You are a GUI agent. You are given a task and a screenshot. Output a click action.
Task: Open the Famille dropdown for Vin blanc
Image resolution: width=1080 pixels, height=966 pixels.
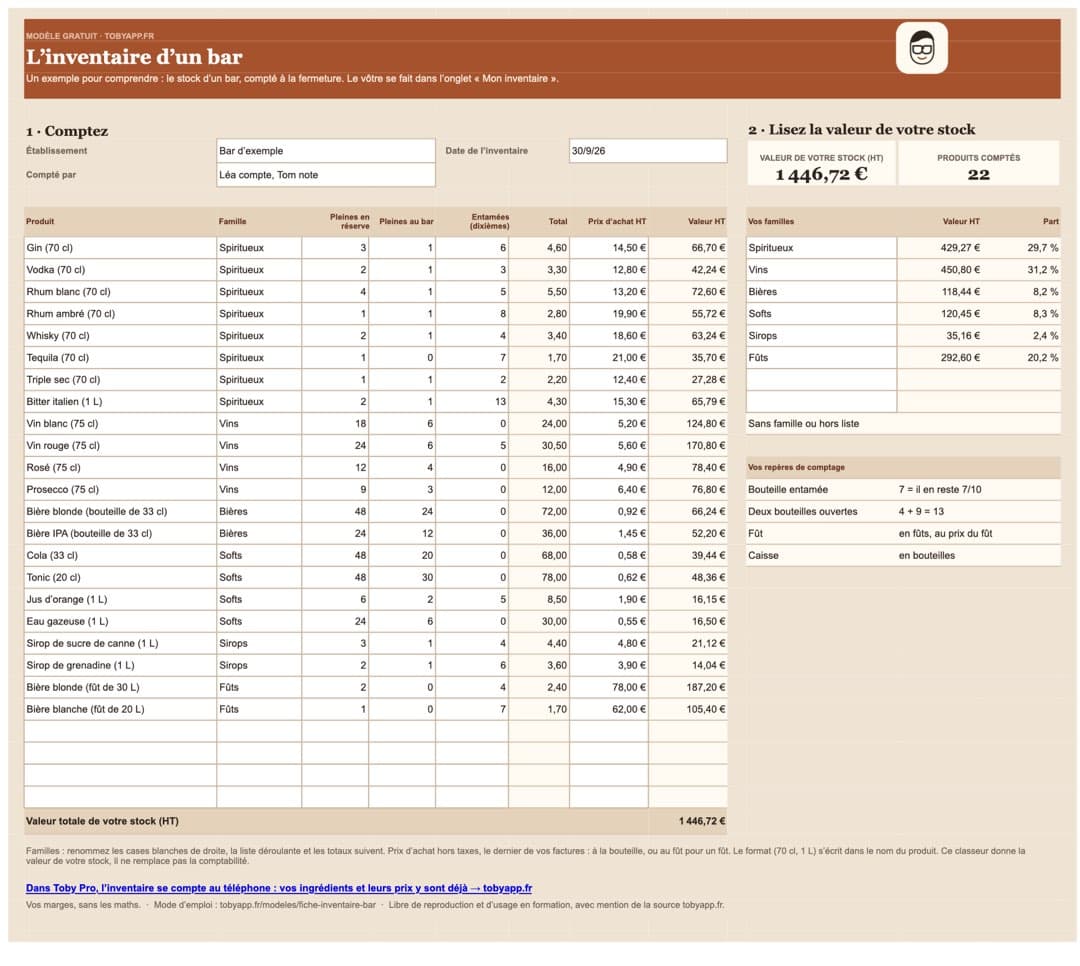click(259, 424)
